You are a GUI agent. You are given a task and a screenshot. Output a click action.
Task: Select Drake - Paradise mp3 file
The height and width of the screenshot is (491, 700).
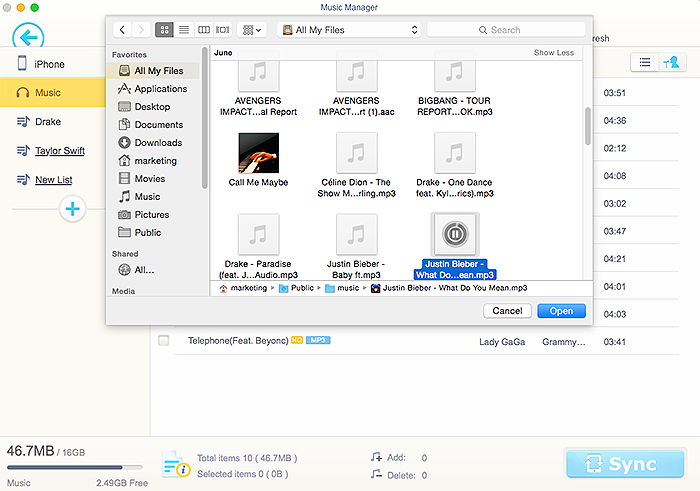tap(258, 247)
